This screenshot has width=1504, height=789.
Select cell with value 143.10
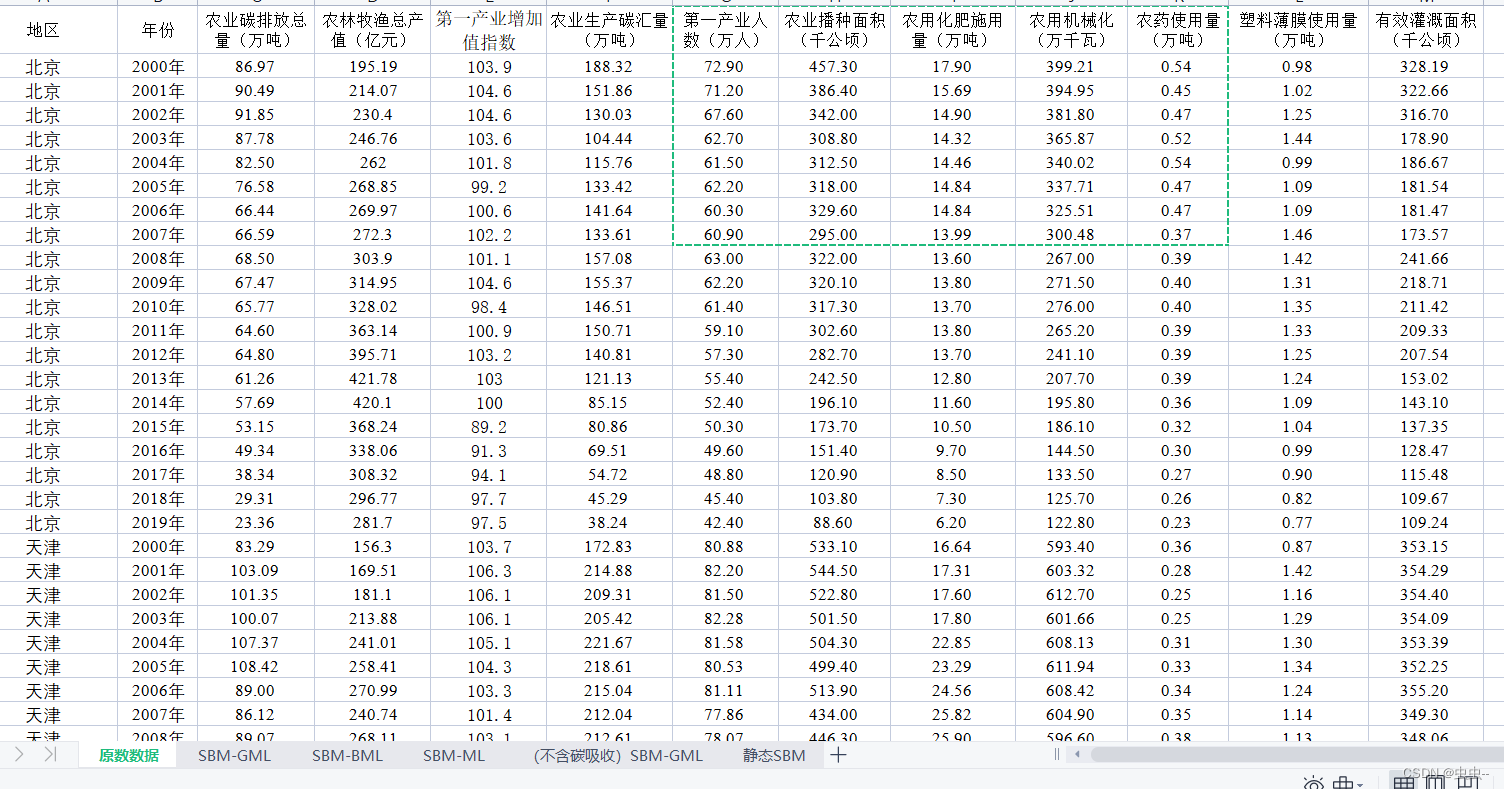(1426, 403)
